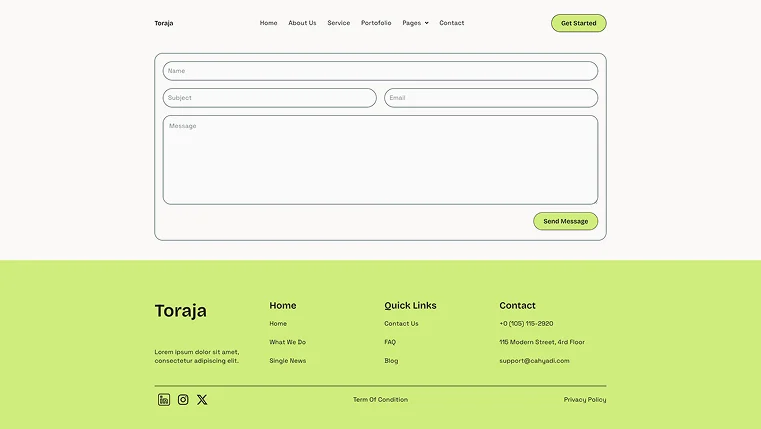Open the FAQ footer link
The width and height of the screenshot is (761, 429).
point(390,342)
